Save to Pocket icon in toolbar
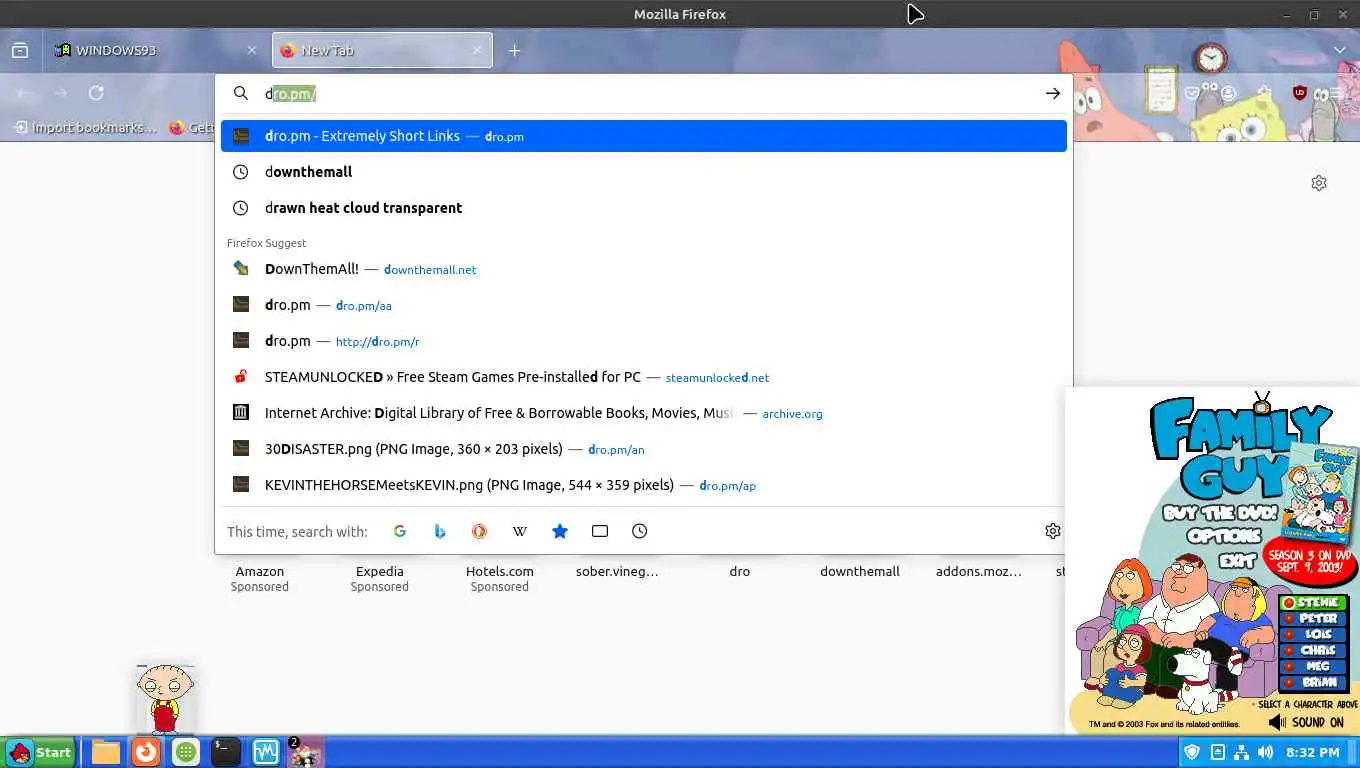Image resolution: width=1360 pixels, height=768 pixels. (x=1193, y=93)
